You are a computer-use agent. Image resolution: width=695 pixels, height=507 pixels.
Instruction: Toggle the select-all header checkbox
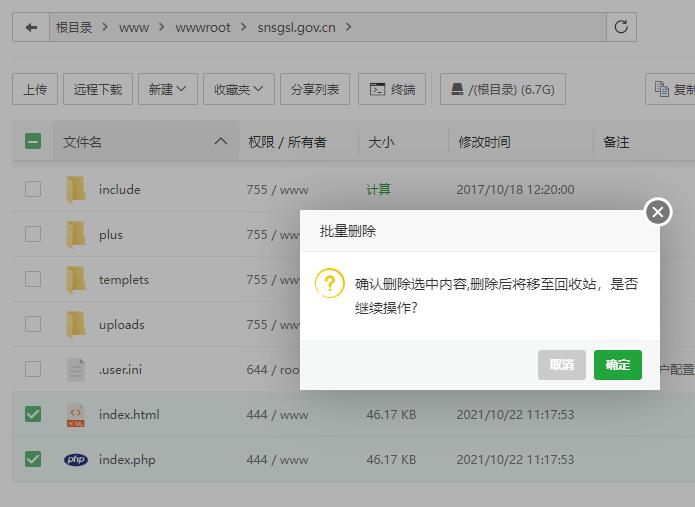pos(33,141)
